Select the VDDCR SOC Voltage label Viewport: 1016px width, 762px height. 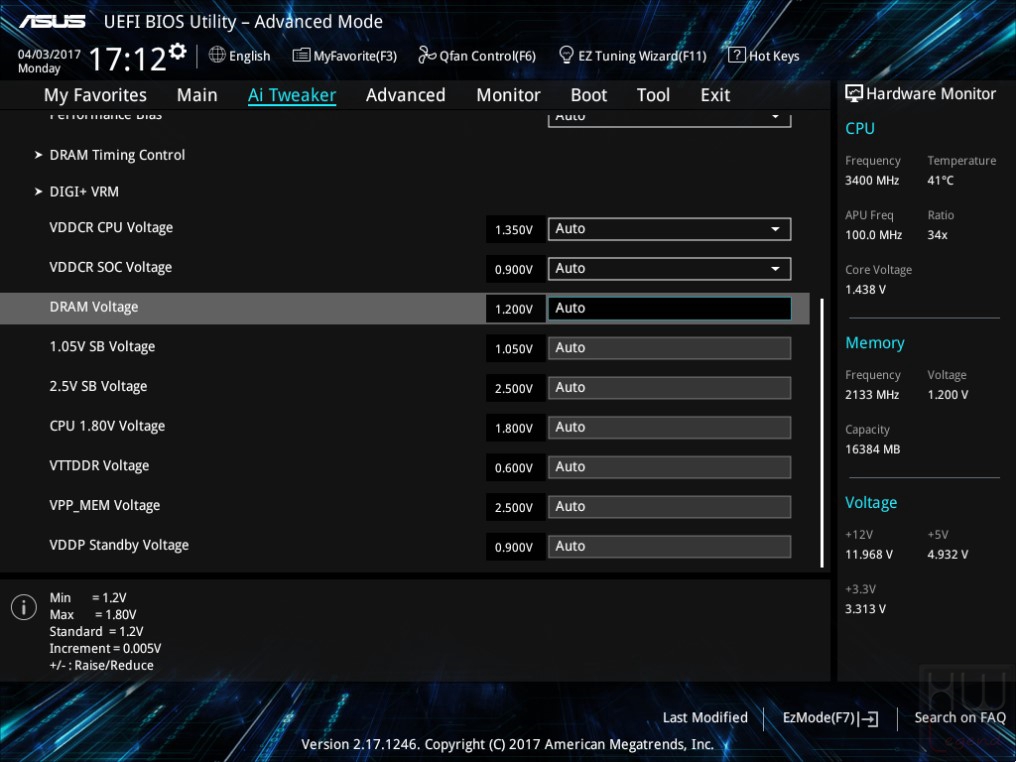[111, 267]
